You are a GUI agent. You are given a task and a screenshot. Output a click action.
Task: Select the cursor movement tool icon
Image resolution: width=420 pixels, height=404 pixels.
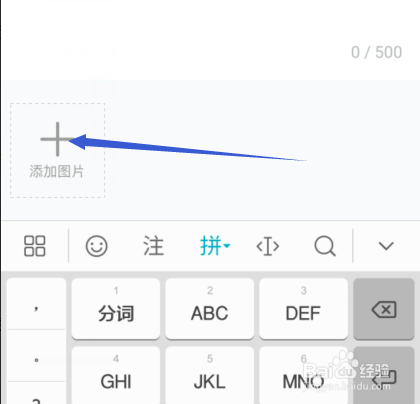(x=268, y=246)
